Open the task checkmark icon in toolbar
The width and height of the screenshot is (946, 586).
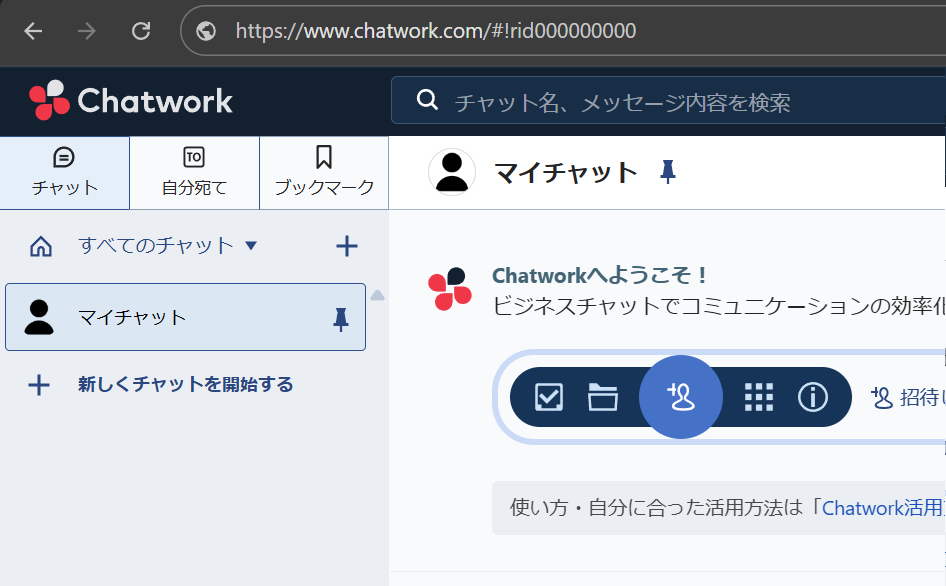tap(549, 398)
